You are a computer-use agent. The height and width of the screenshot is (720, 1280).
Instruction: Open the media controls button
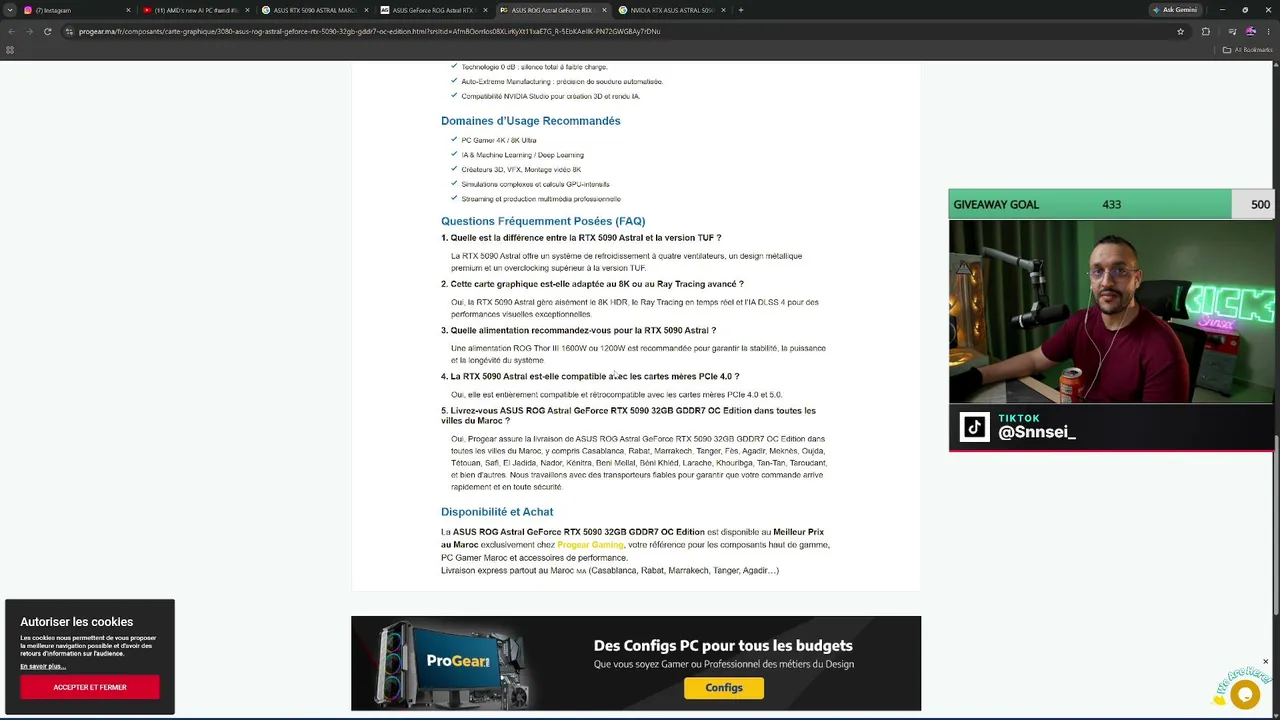pos(1232,31)
